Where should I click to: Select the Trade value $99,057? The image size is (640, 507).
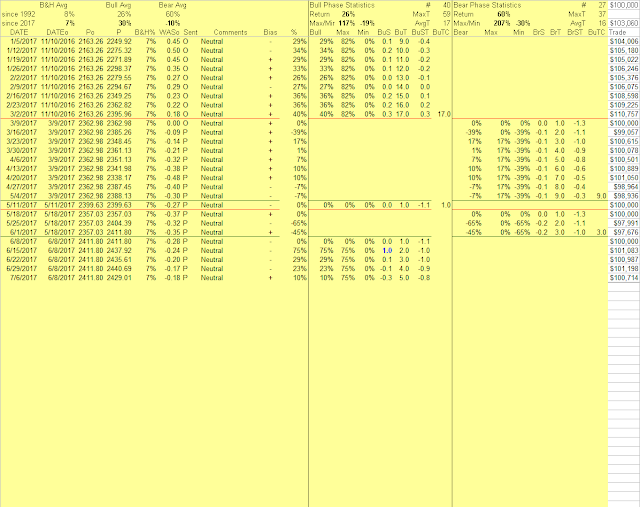[x=626, y=132]
